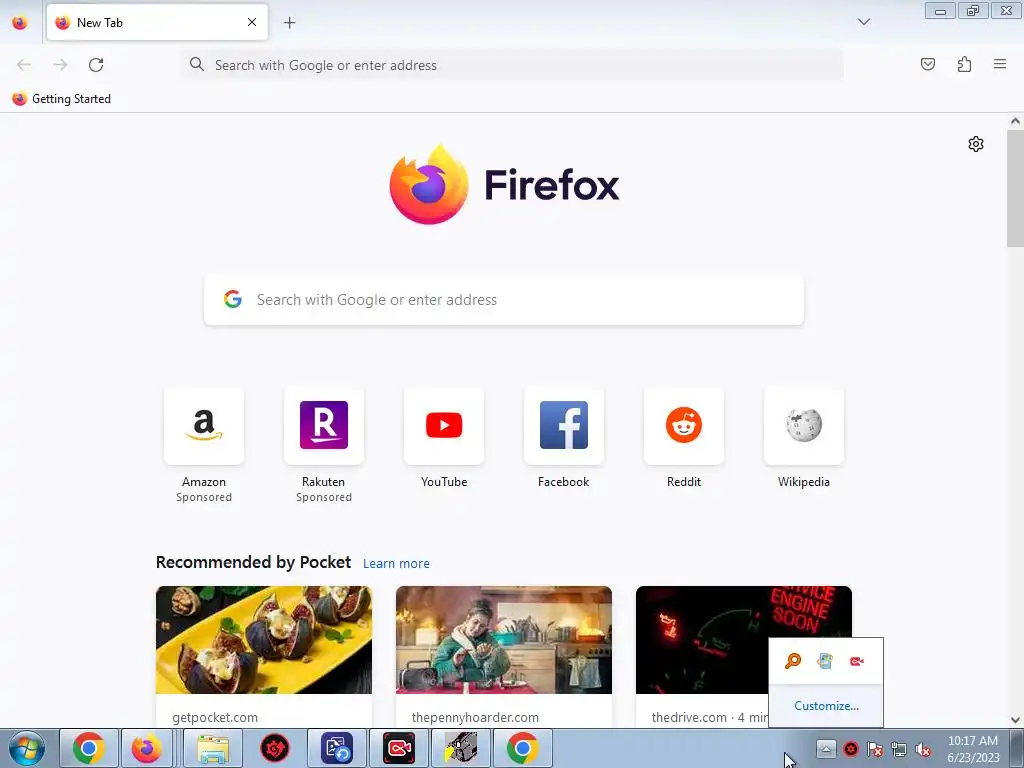Viewport: 1024px width, 768px height.
Task: Focus the page Google search box
Action: click(x=504, y=300)
